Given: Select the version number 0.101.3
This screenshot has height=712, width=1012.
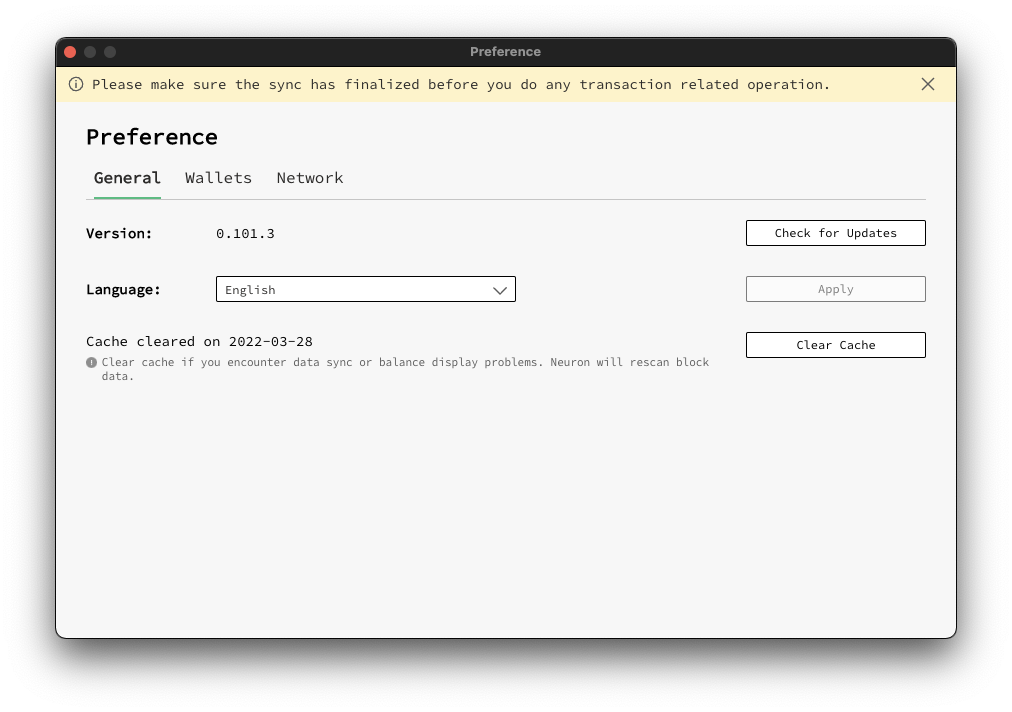Looking at the screenshot, I should [x=245, y=234].
